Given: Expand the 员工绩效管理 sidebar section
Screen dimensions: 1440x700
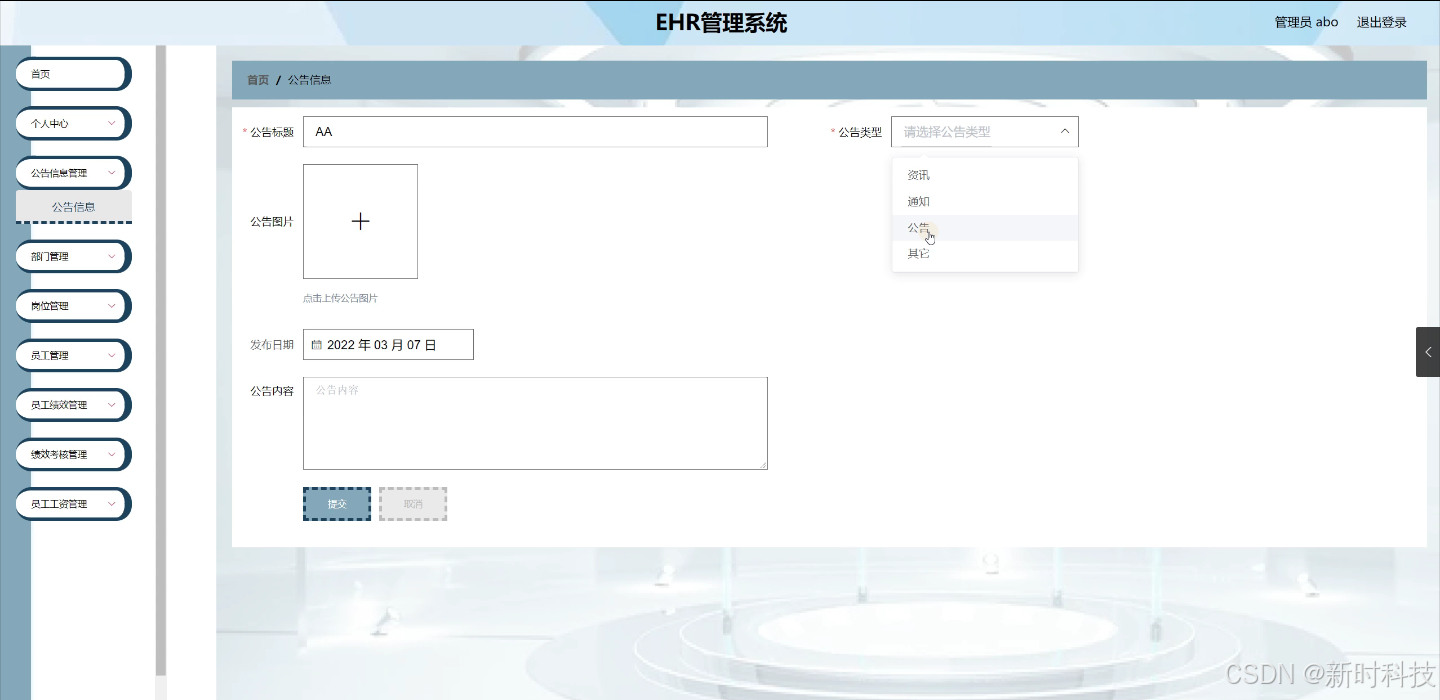Looking at the screenshot, I should [72, 405].
